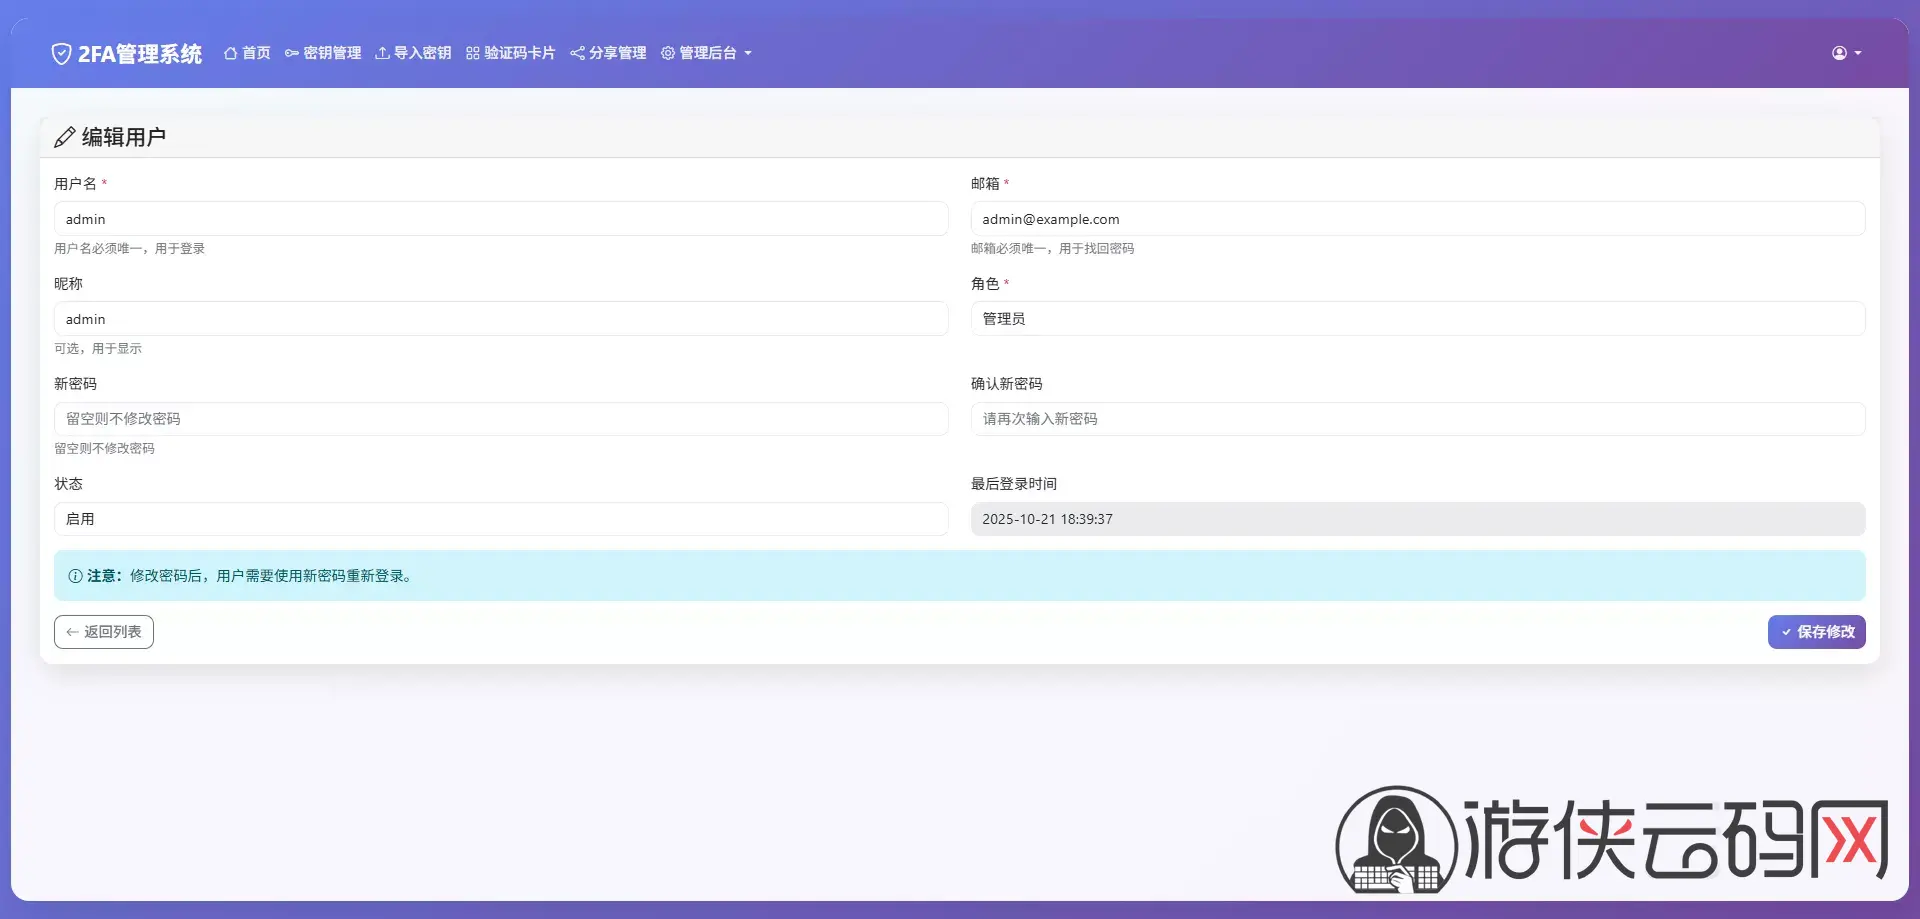Open the 状态 status dropdown

pyautogui.click(x=500, y=519)
